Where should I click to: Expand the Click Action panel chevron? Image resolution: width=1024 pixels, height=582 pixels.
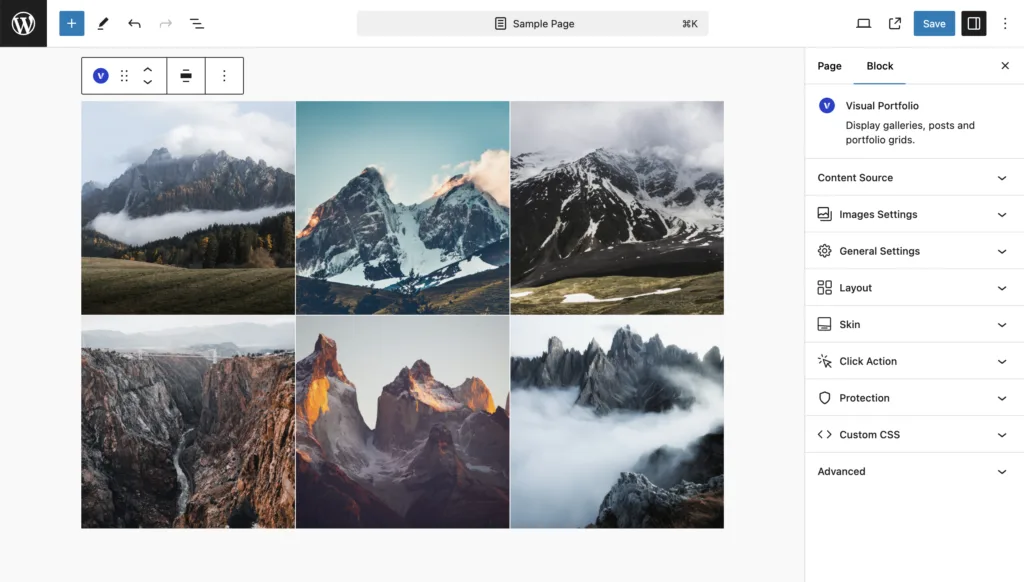1002,361
